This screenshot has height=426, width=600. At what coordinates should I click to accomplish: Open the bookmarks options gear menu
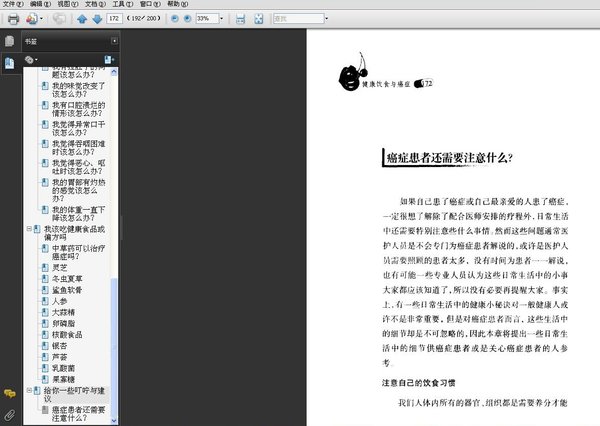click(31, 60)
